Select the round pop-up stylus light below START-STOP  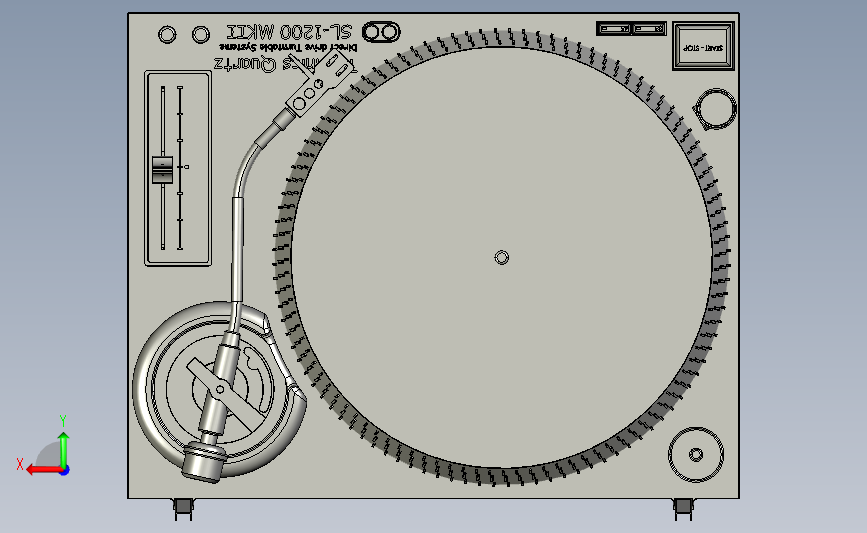coord(715,109)
